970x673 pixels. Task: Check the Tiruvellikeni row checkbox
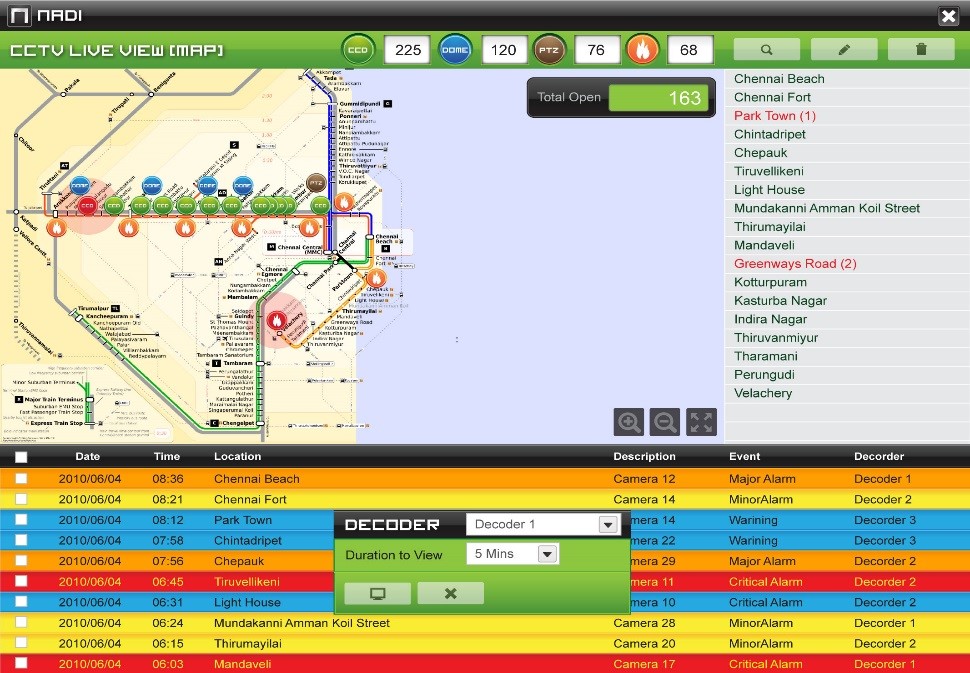click(x=21, y=581)
